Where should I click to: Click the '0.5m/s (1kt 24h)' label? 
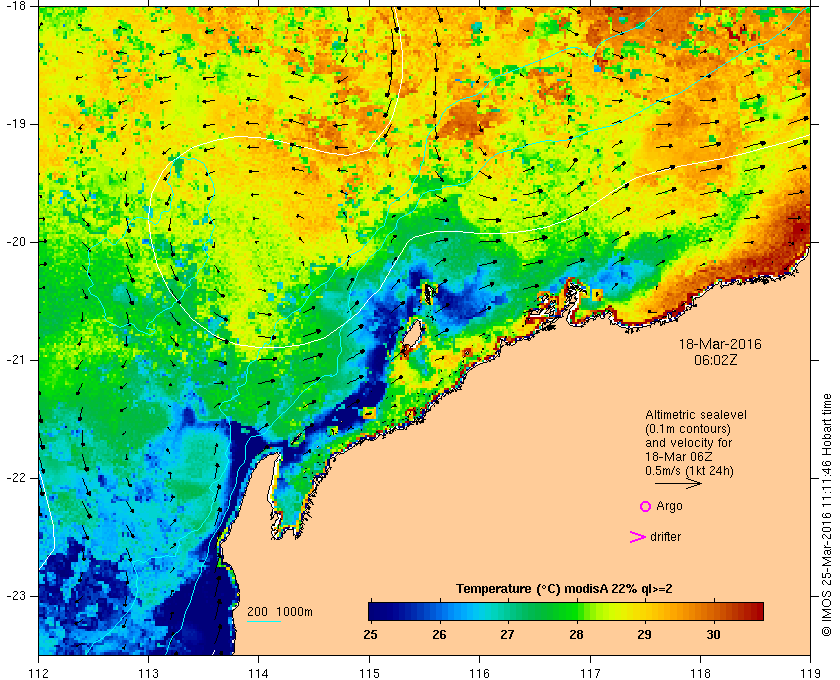tap(689, 470)
